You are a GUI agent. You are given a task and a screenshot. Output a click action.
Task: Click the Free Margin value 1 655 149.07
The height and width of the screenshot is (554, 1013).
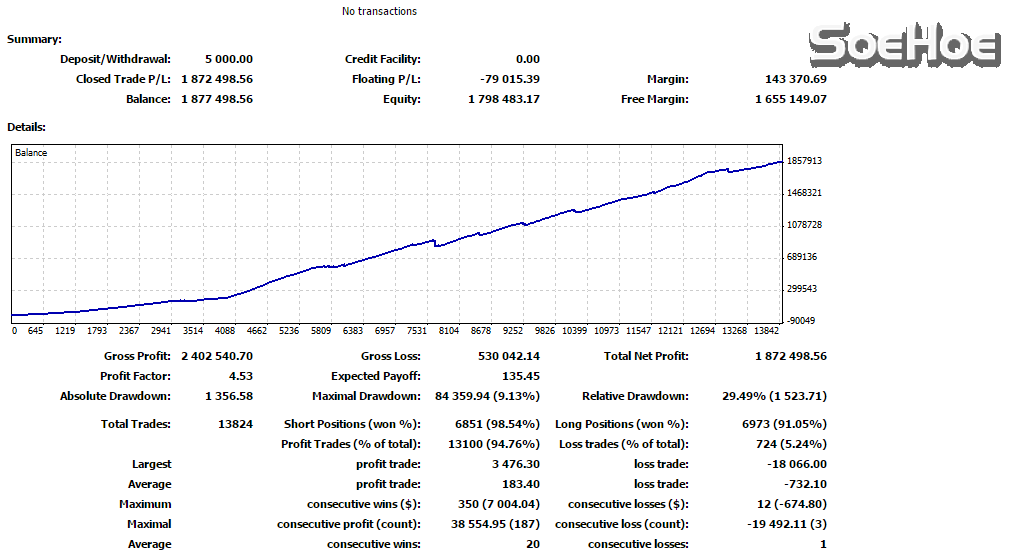pos(791,99)
